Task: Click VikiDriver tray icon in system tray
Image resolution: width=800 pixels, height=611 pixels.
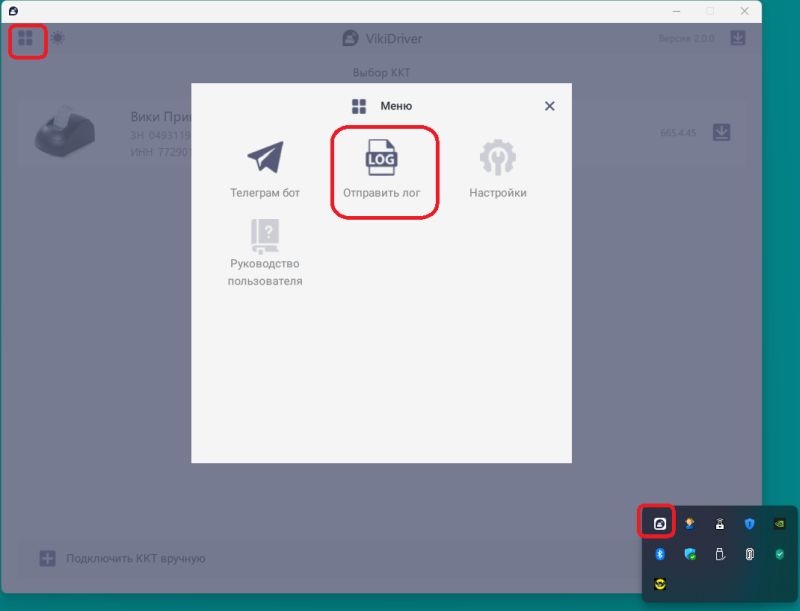Action: [660, 523]
